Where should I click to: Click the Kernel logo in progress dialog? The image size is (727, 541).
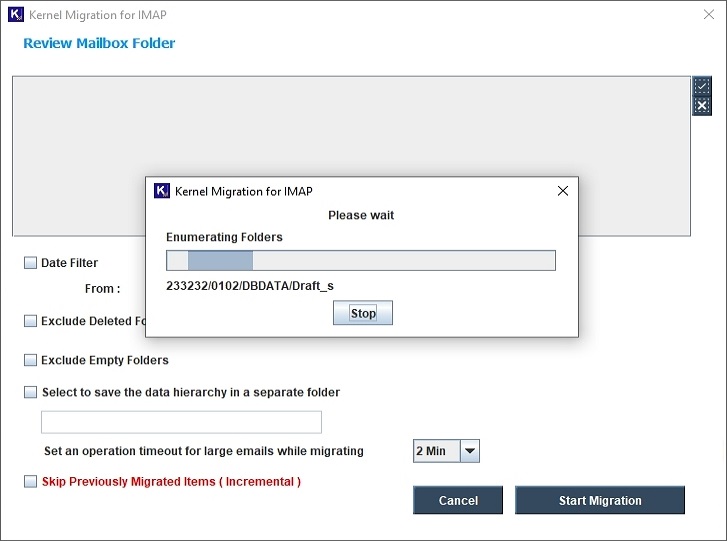(x=162, y=191)
